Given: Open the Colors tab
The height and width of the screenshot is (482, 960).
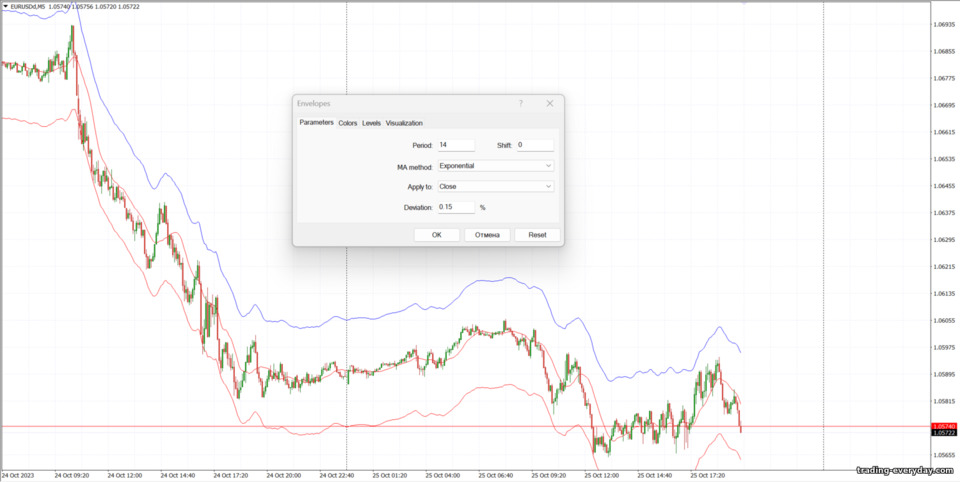Looking at the screenshot, I should pos(348,123).
